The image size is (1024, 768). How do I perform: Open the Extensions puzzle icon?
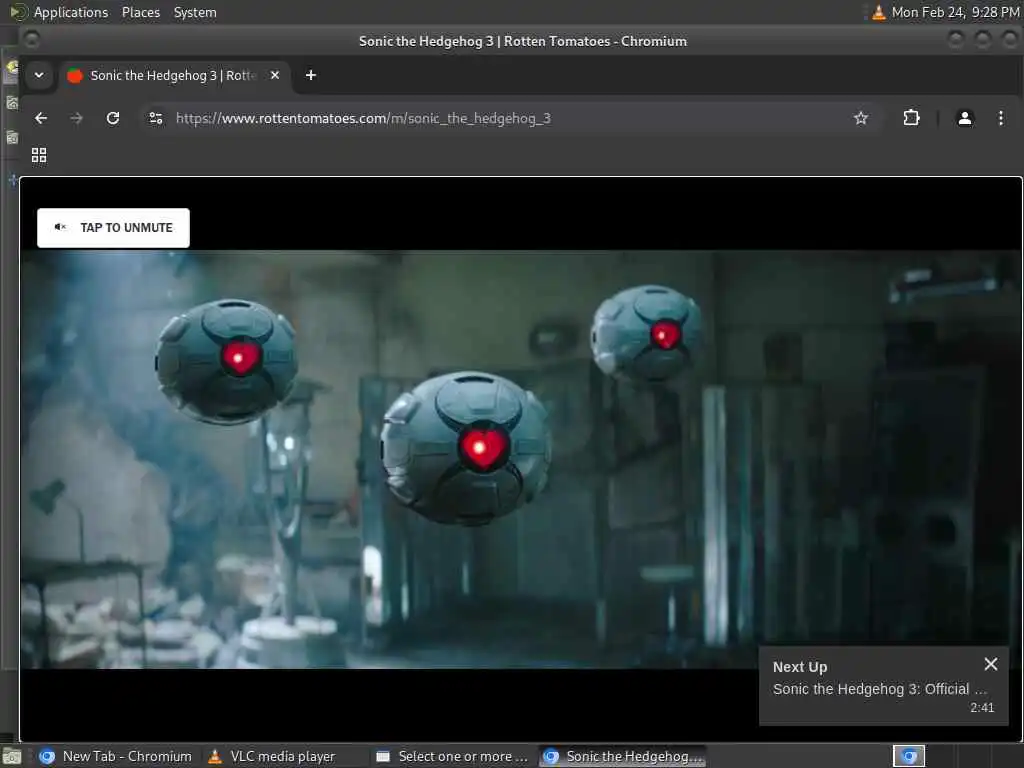click(911, 118)
